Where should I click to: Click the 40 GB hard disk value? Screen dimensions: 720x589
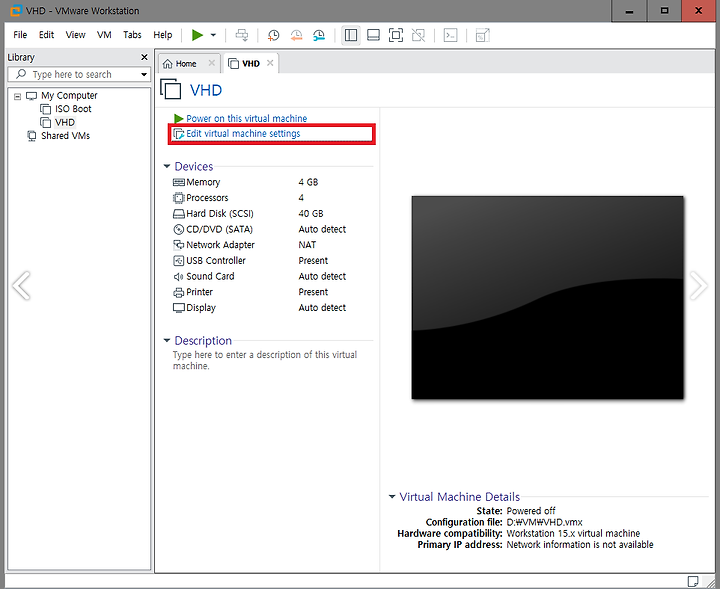pos(311,213)
